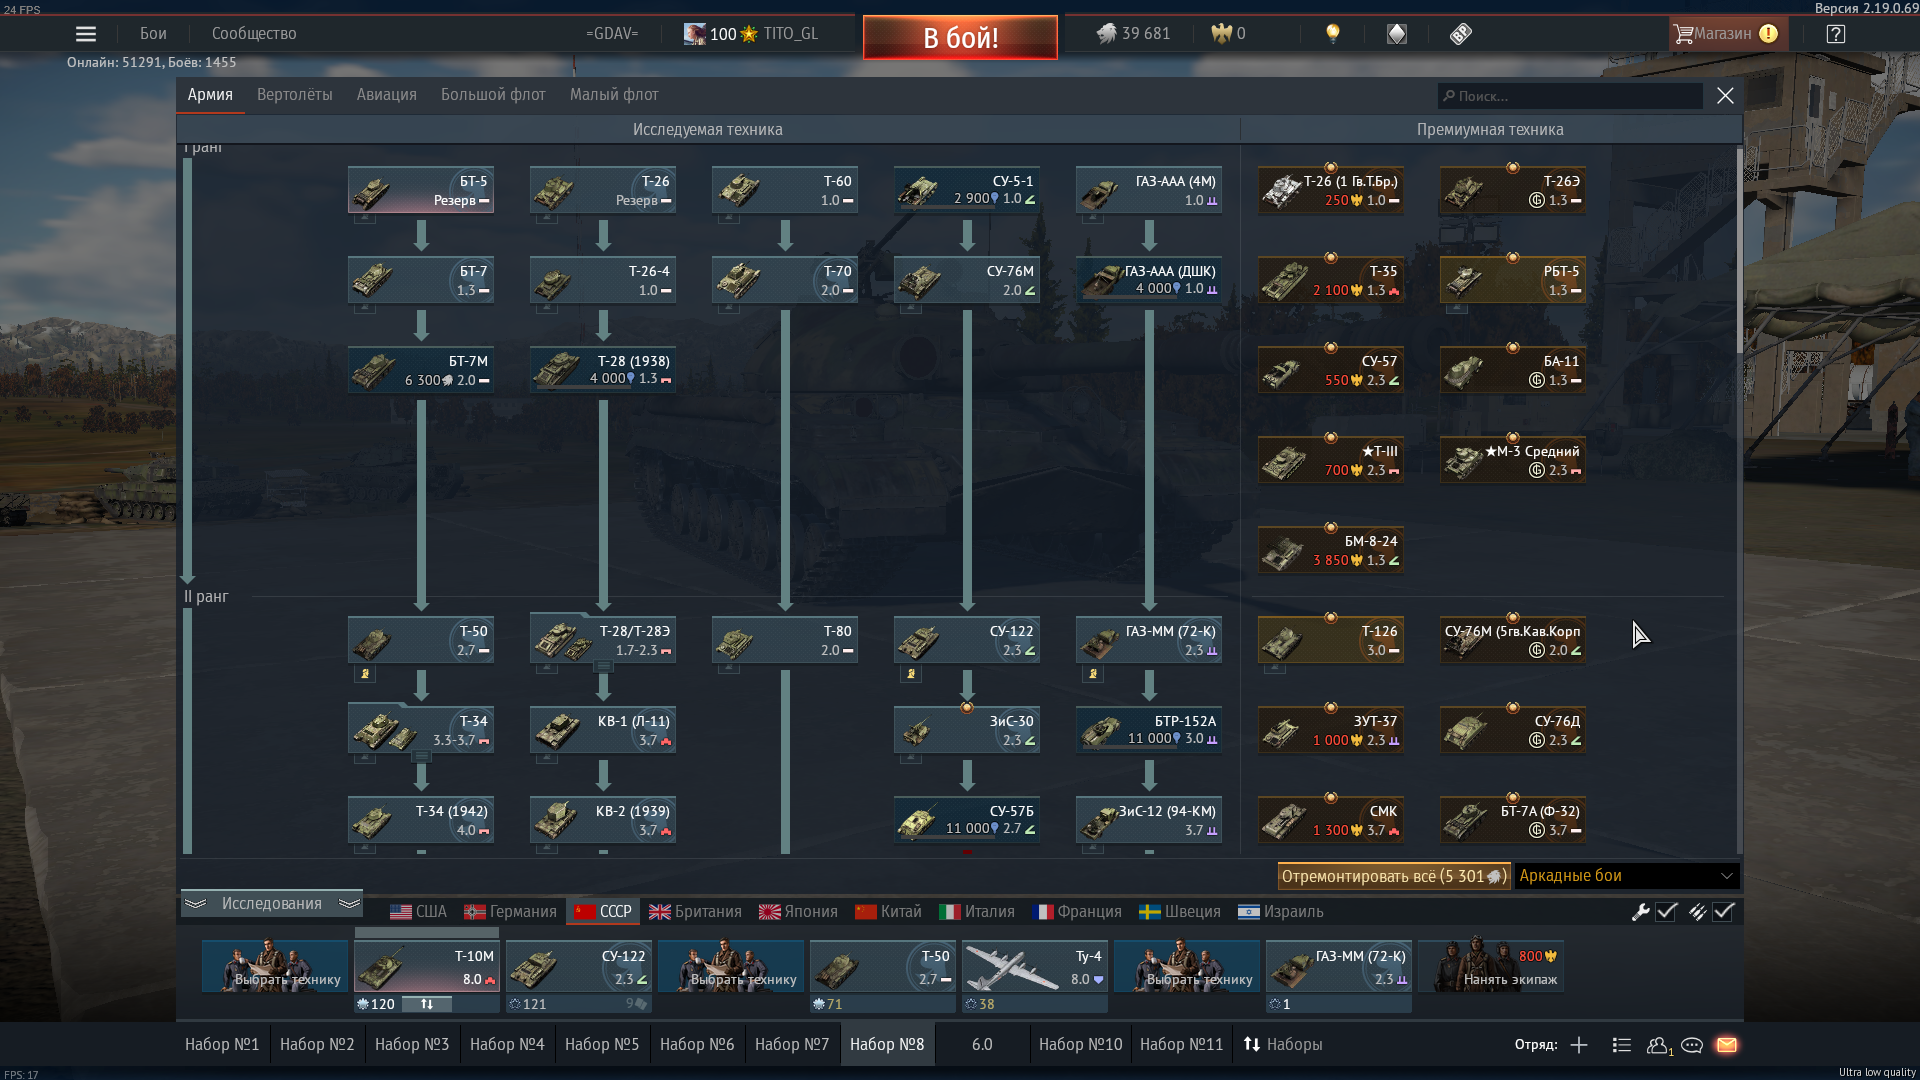Expand the Т-28/Т-28Э vehicle group

point(603,666)
